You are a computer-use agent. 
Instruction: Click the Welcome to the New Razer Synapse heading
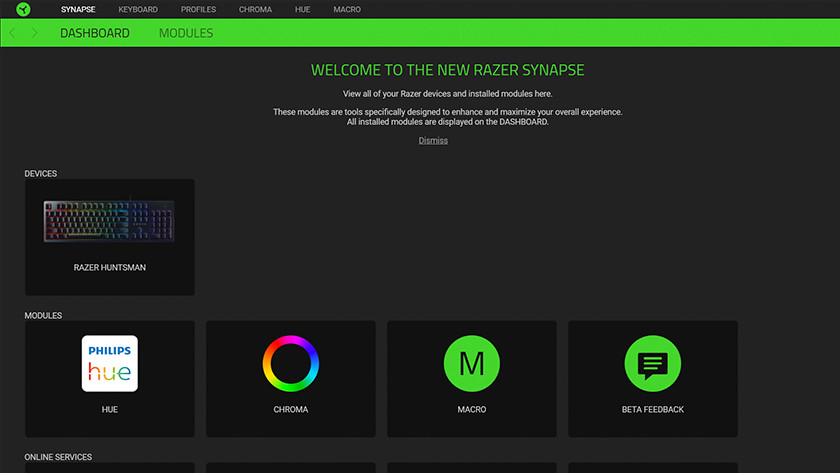pos(447,70)
